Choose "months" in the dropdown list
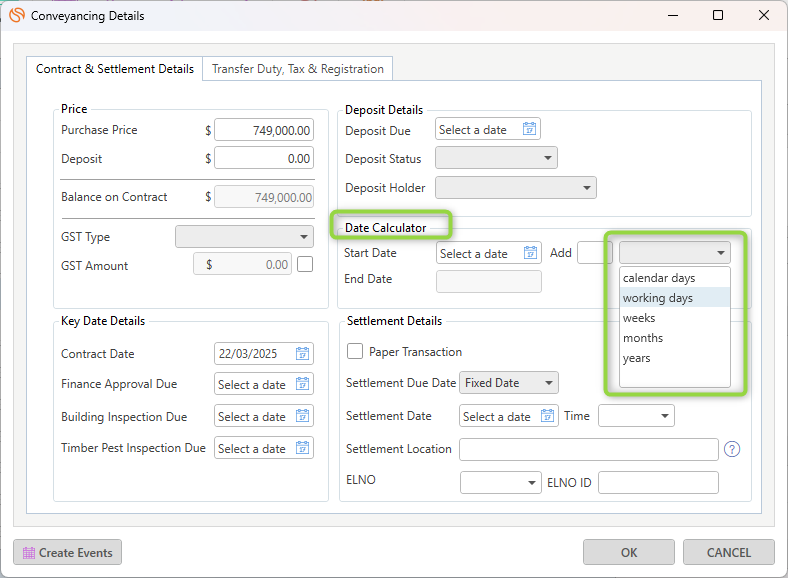 (643, 338)
